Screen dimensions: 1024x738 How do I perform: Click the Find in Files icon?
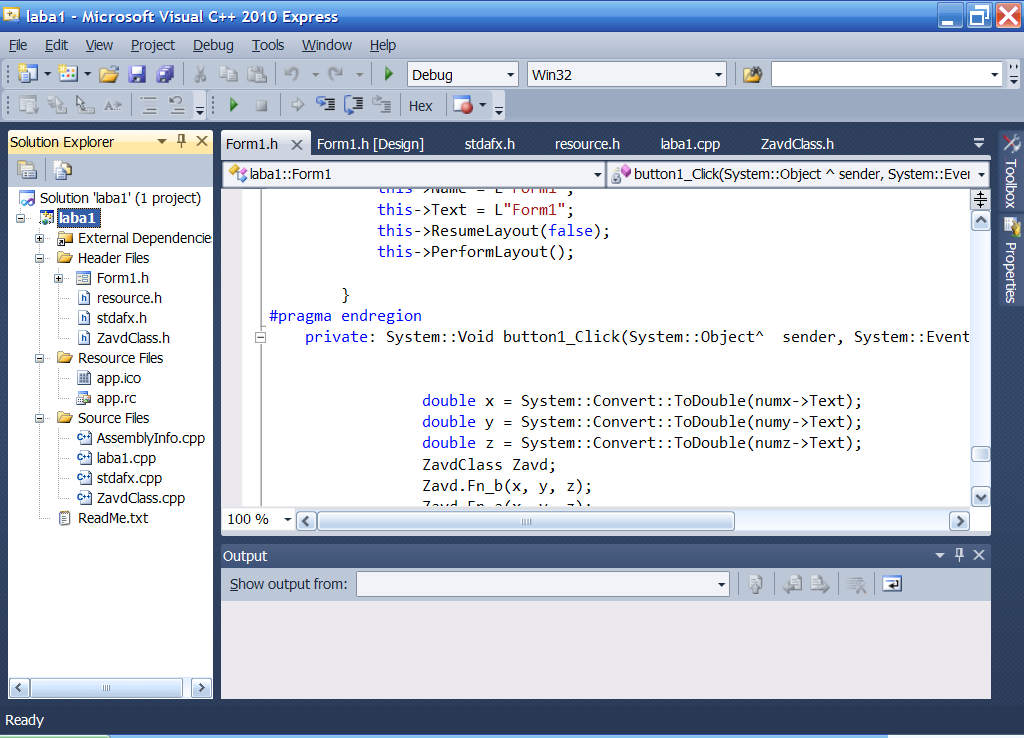[x=752, y=74]
